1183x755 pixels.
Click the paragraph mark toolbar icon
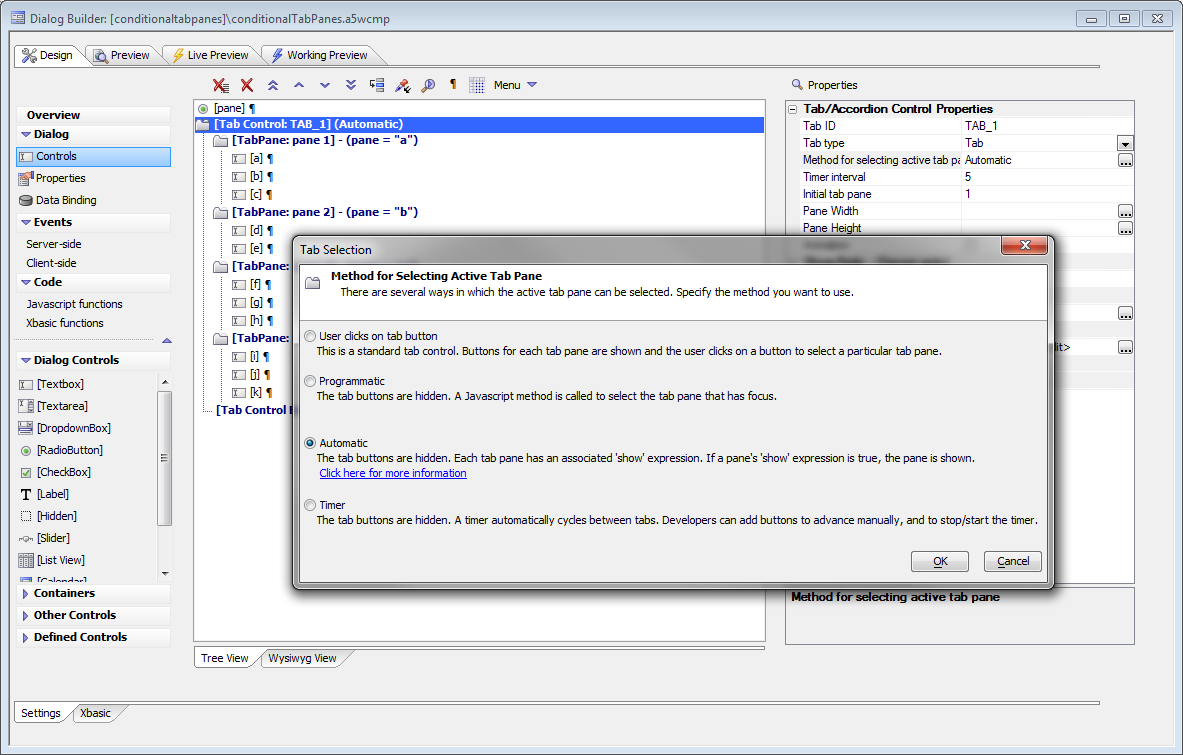click(x=453, y=84)
